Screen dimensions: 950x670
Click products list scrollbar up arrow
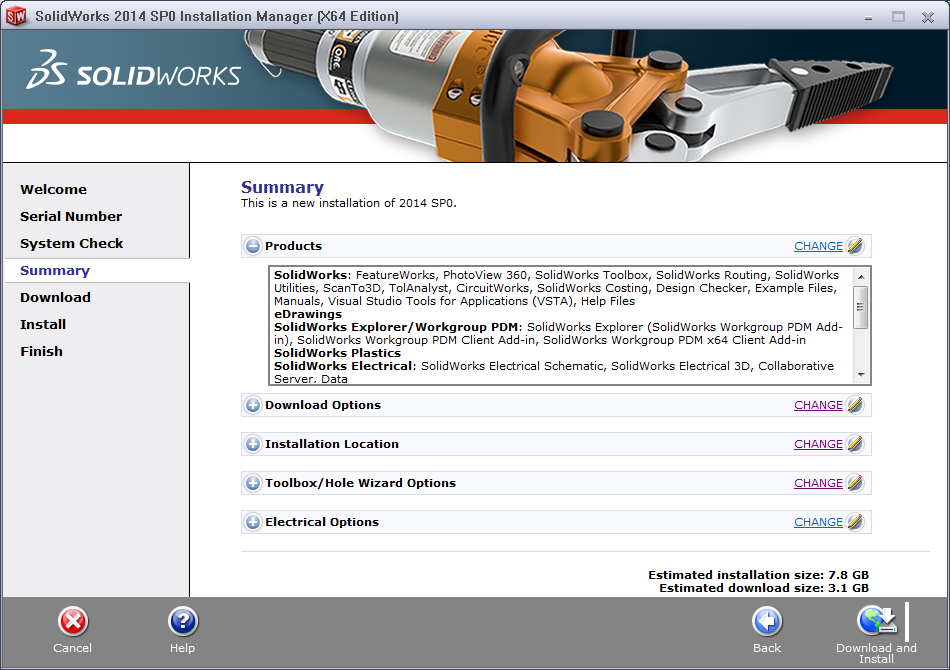point(860,276)
